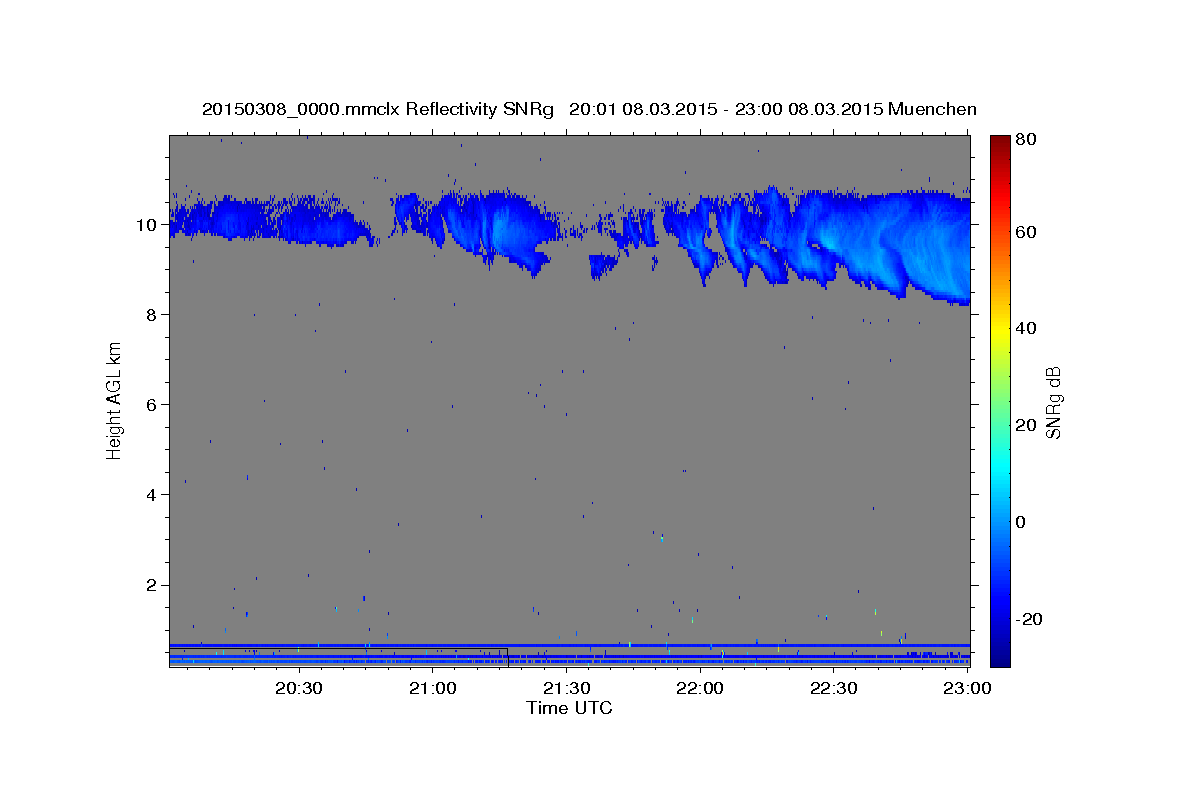Select the 20:30 time tick label
Screen dimensions: 1200x800
click(298, 688)
